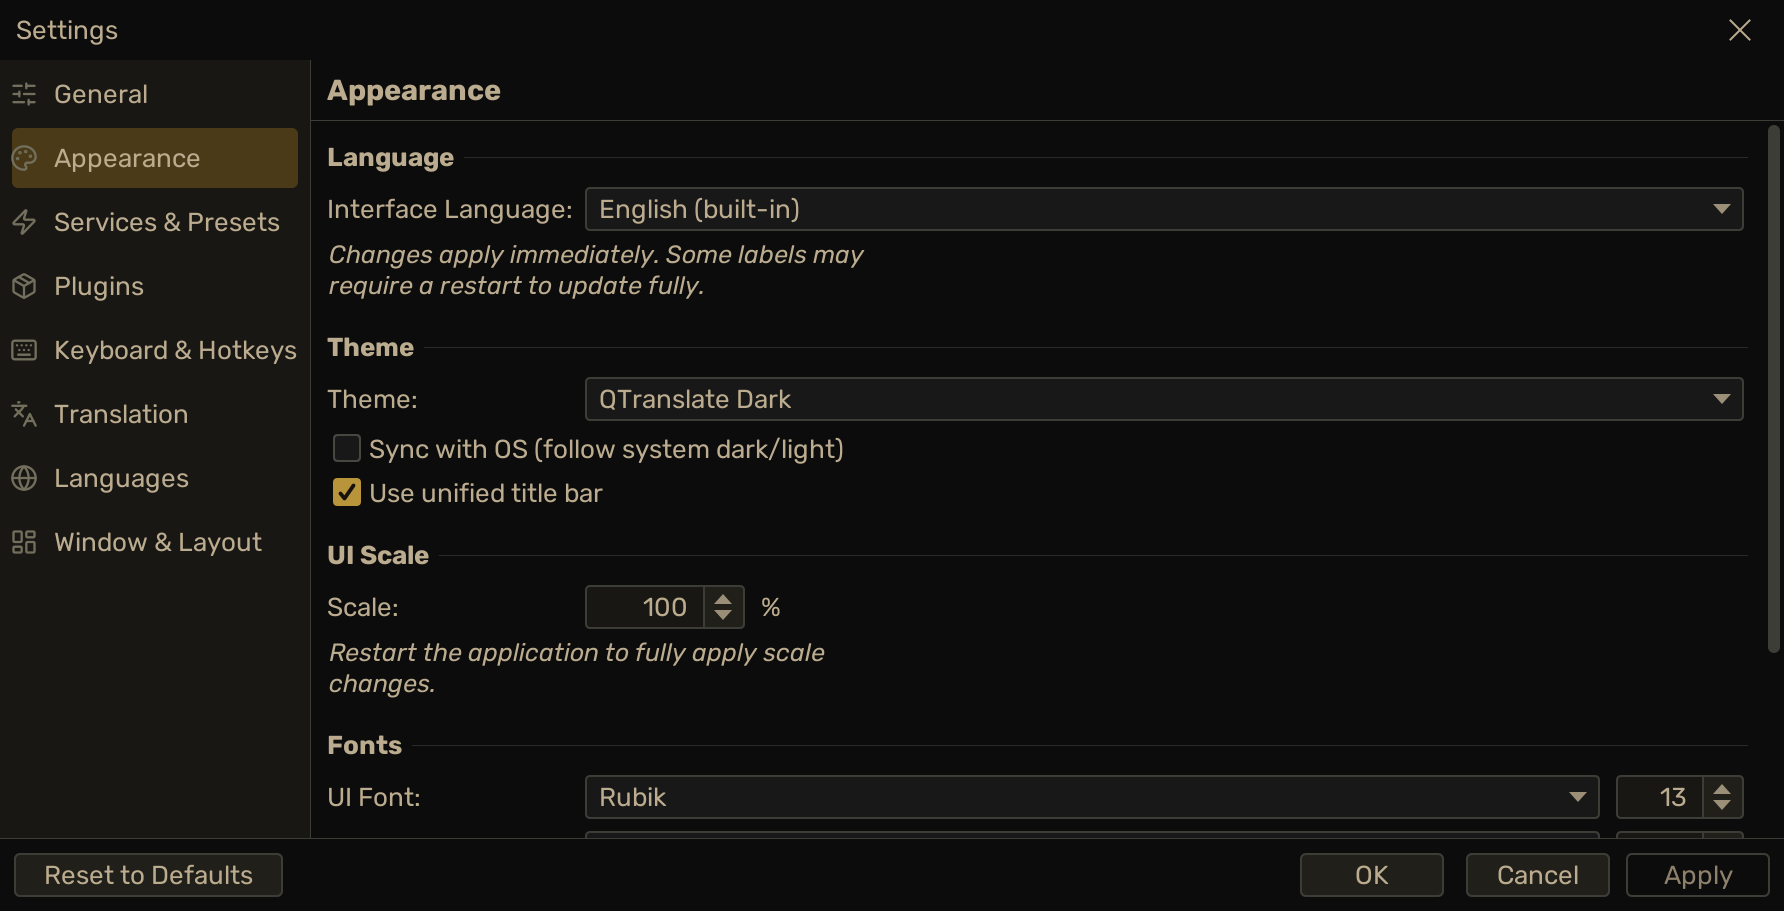This screenshot has height=911, width=1784.
Task: Click Reset to Defaults button
Action: tap(148, 875)
